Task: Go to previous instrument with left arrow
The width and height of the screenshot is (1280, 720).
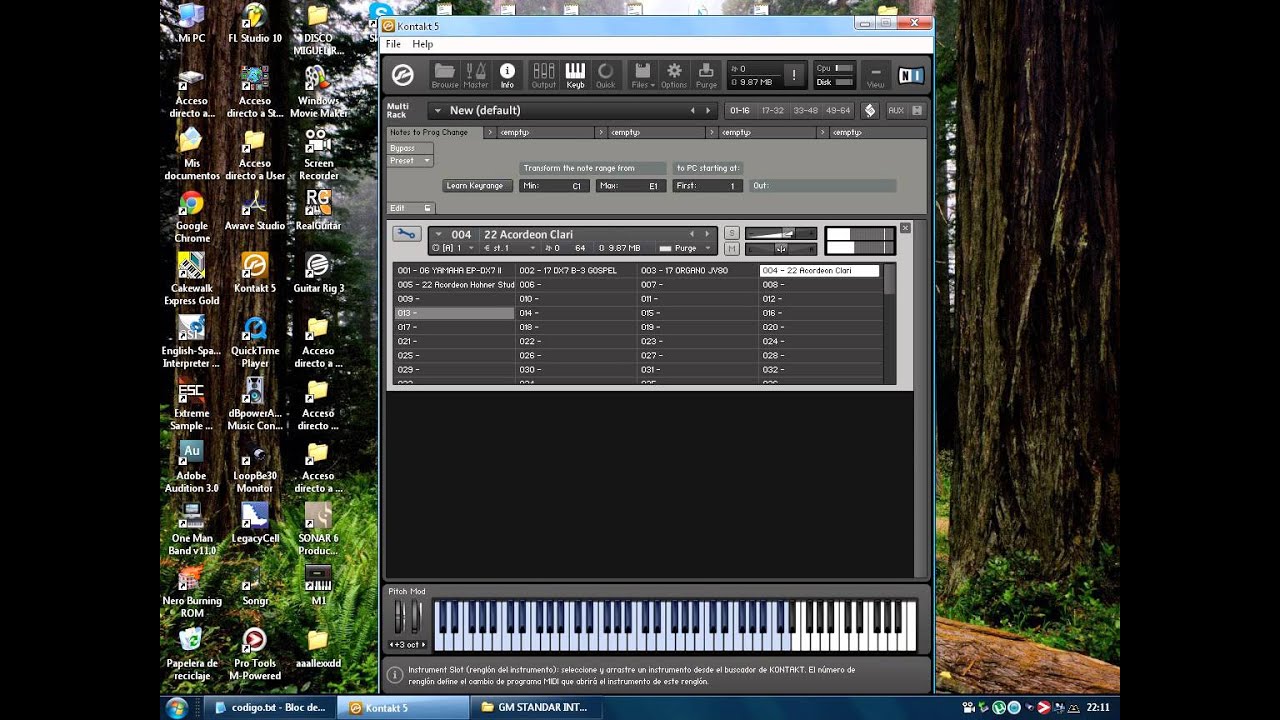Action: click(x=692, y=235)
